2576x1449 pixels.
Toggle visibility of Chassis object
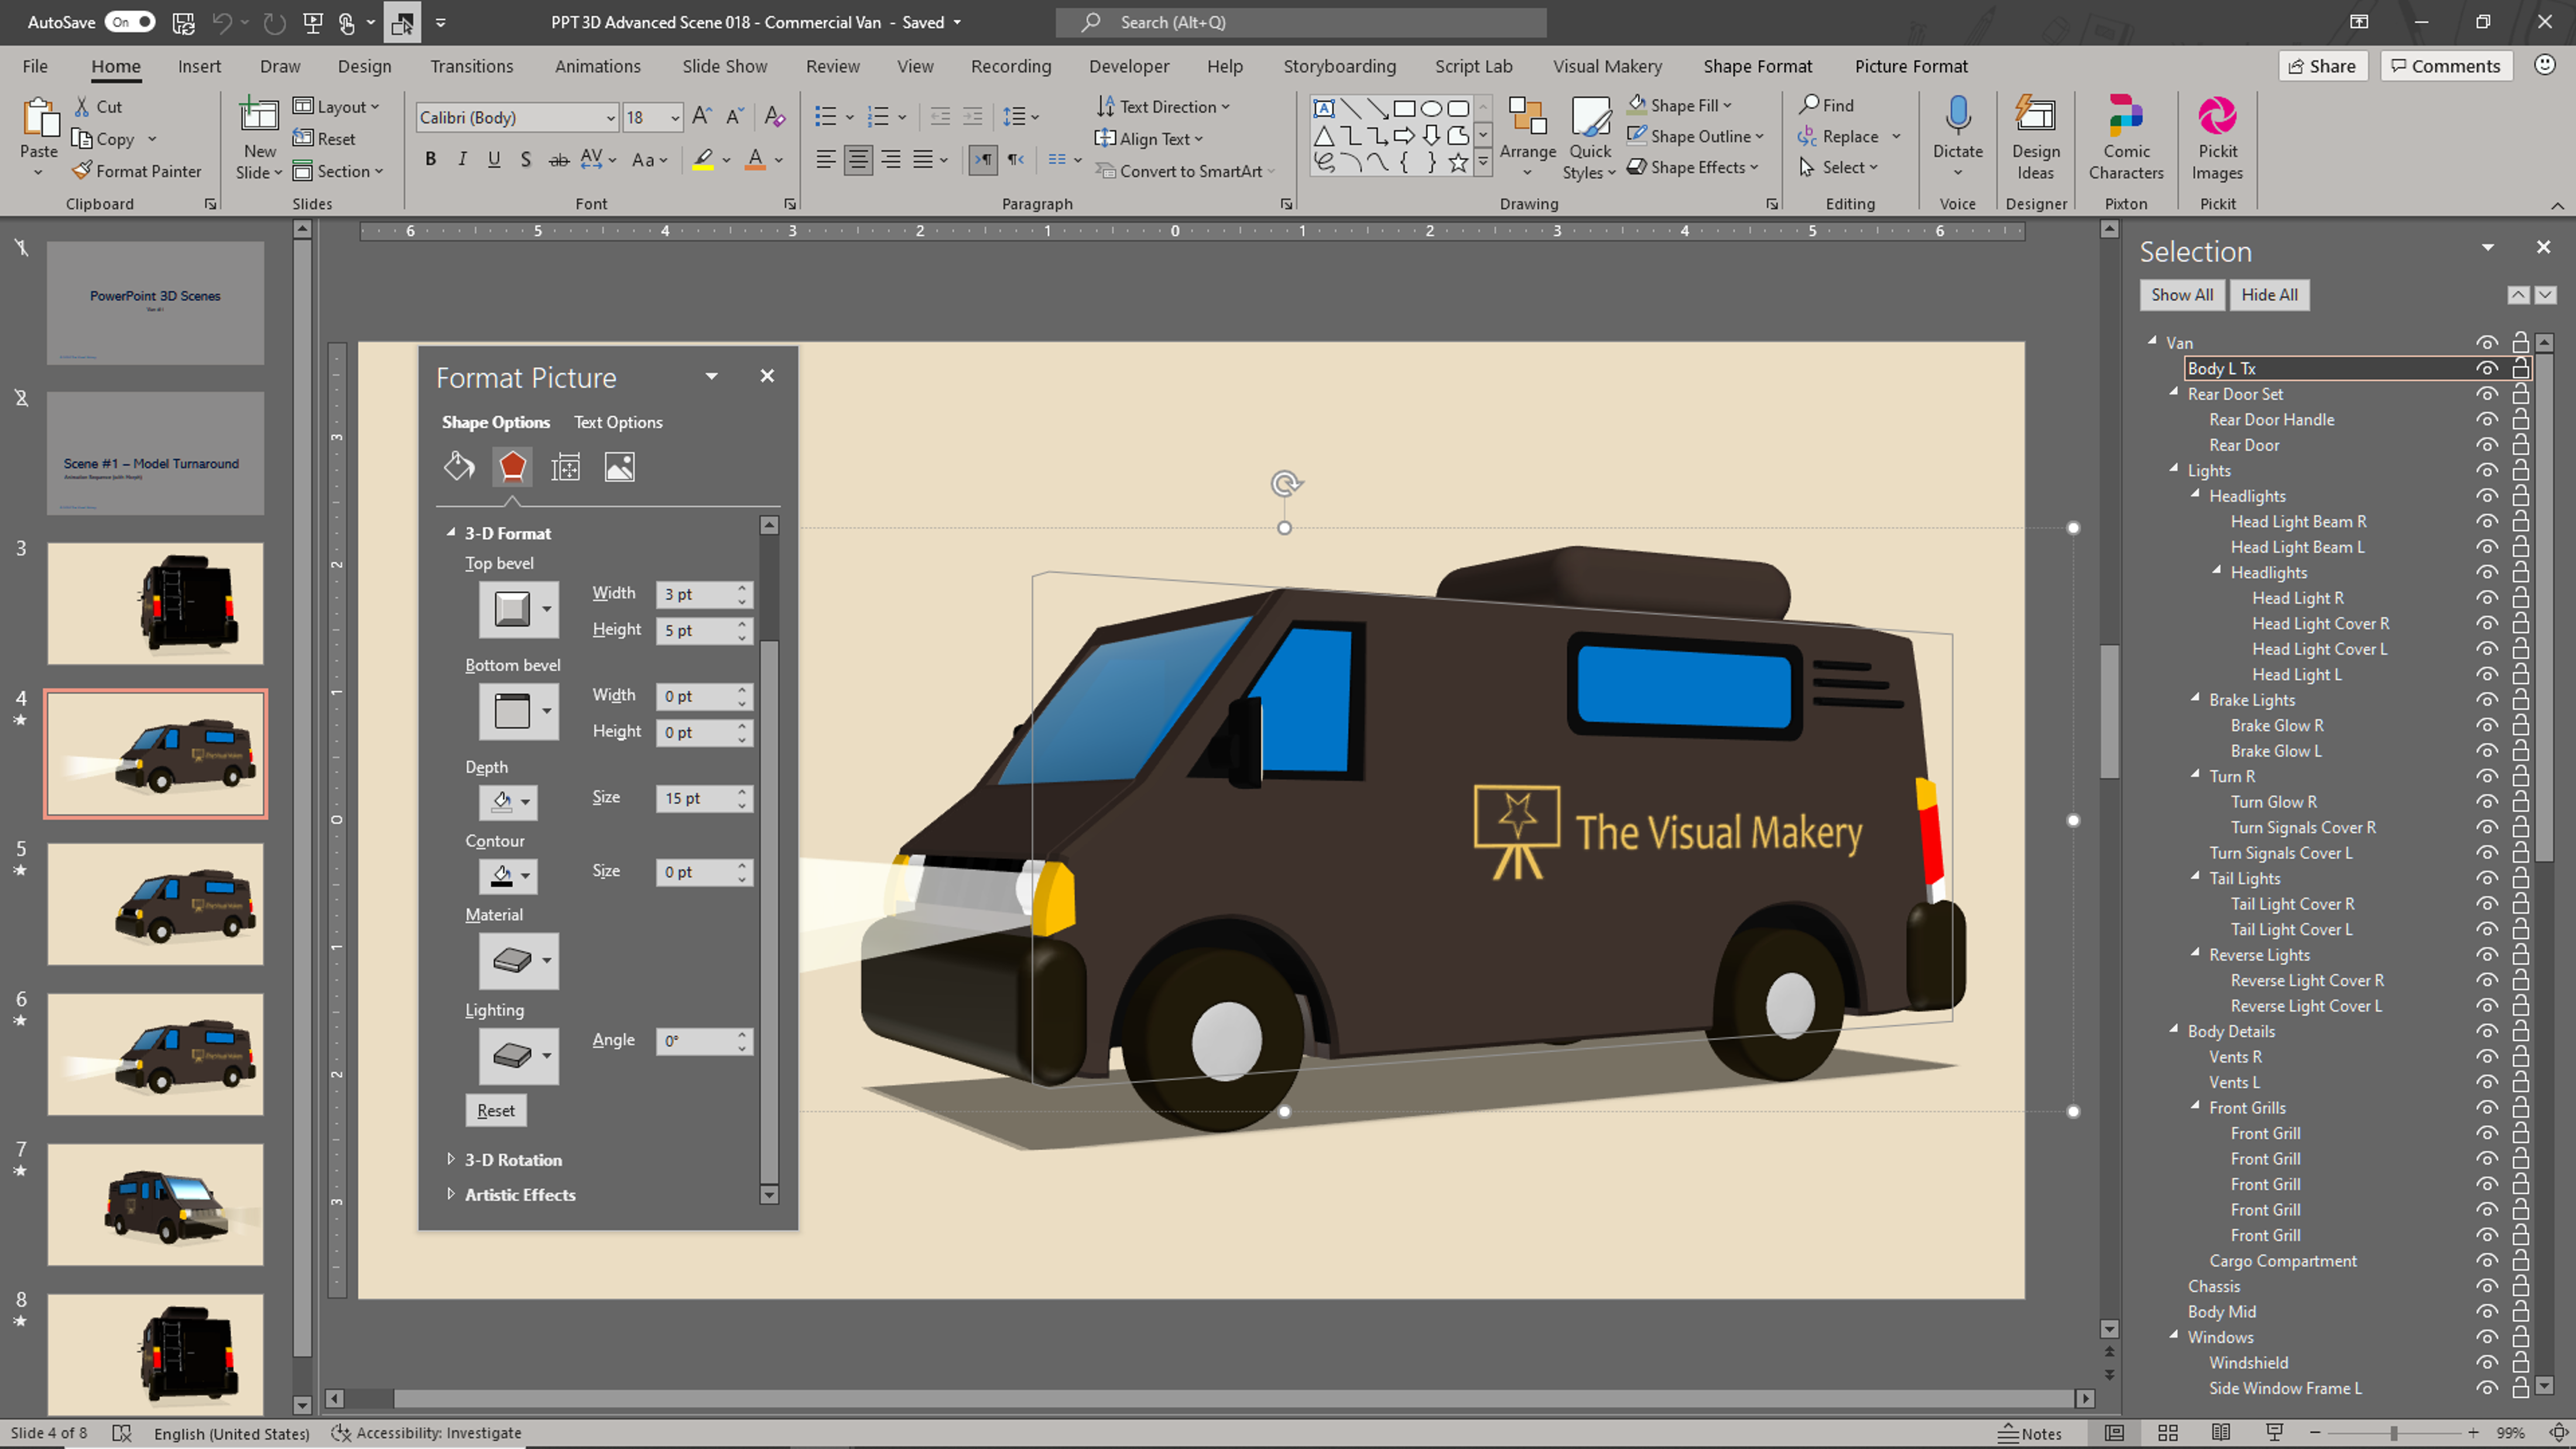(x=2486, y=1286)
